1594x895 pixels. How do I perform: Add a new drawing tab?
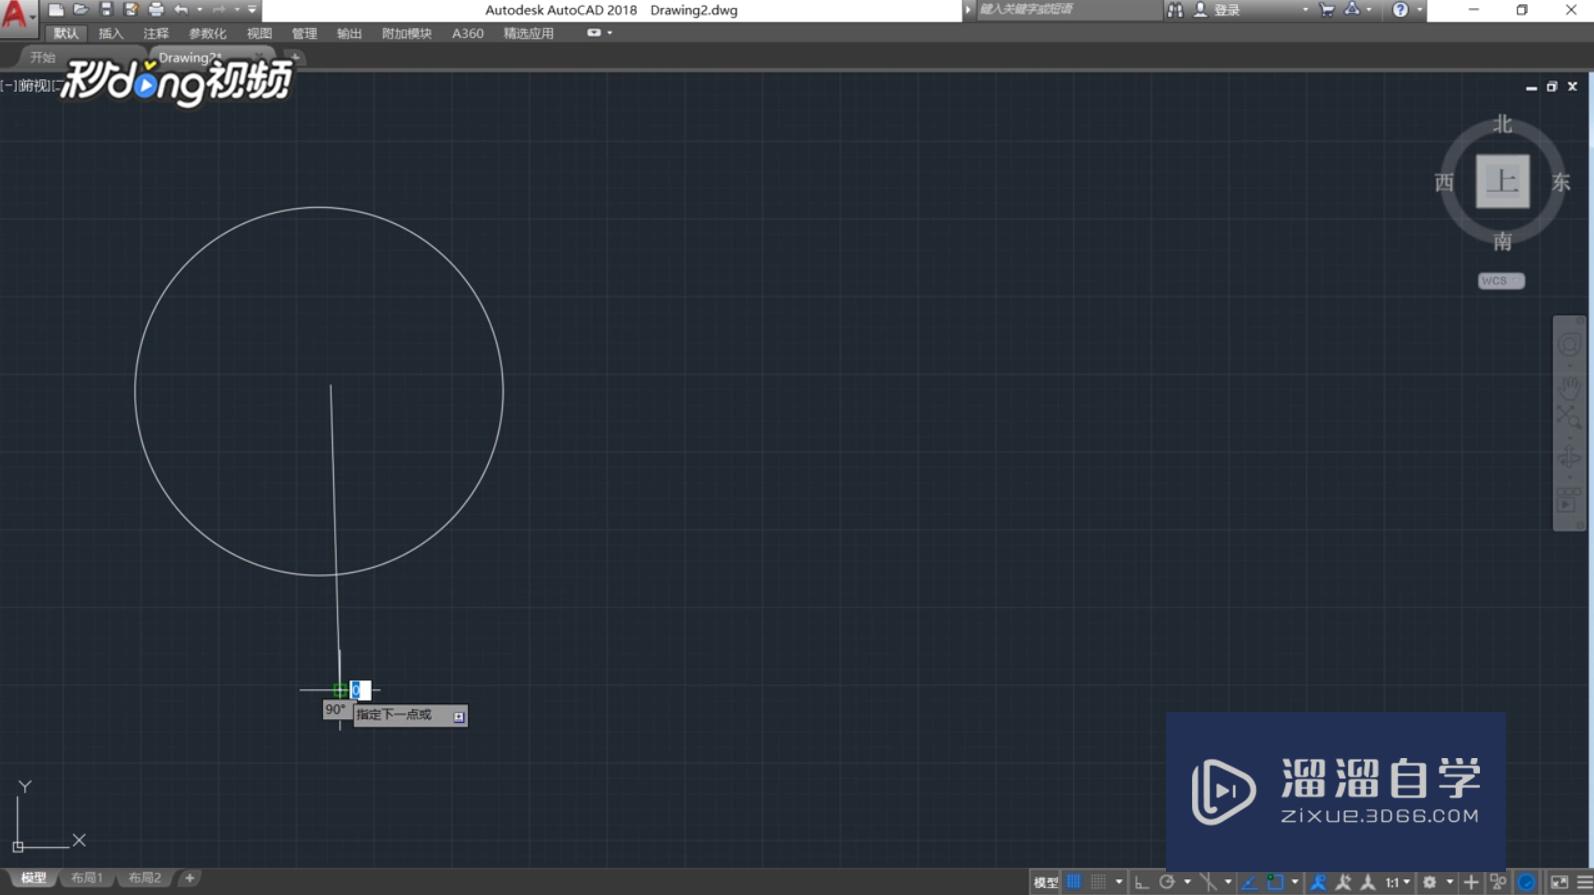[295, 58]
